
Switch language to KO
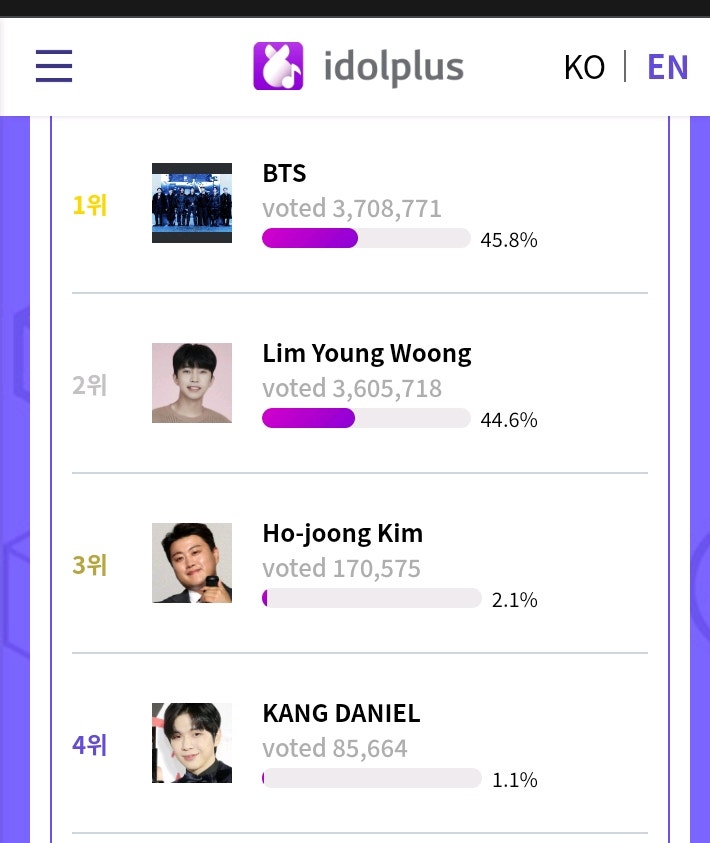pyautogui.click(x=584, y=66)
